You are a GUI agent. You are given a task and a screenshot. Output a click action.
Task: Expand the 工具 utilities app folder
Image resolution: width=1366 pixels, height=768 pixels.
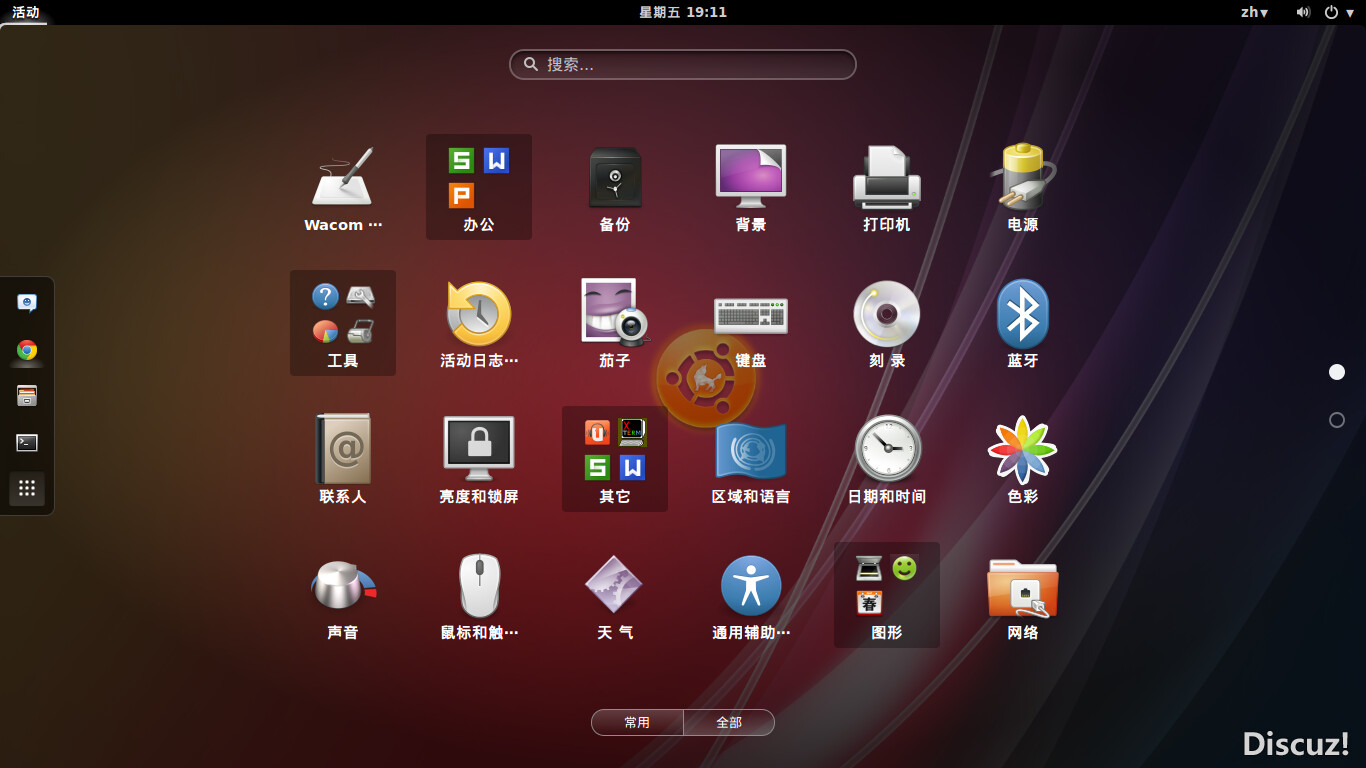coord(343,323)
